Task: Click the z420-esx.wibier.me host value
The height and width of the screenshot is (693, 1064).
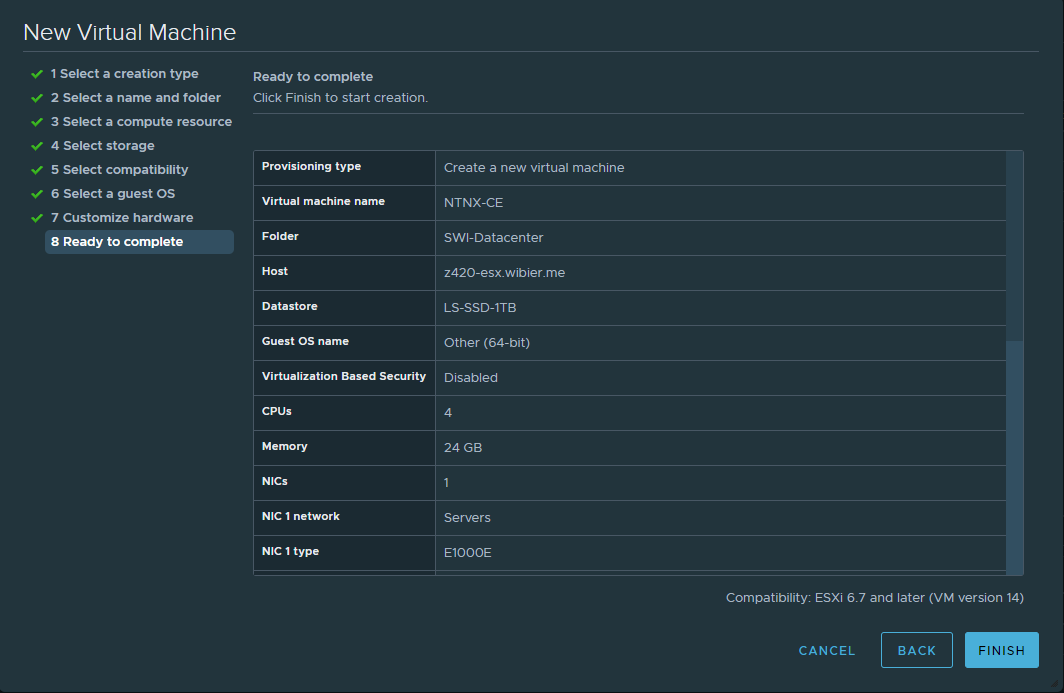Action: click(x=504, y=273)
